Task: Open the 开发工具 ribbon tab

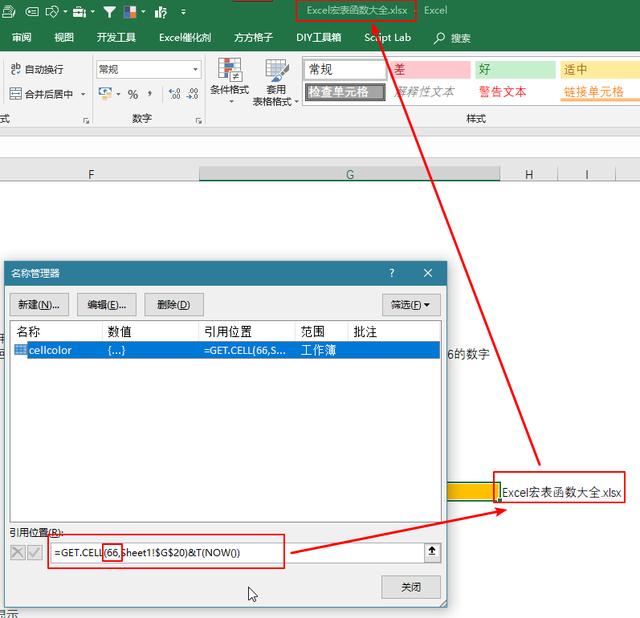Action: coord(116,38)
